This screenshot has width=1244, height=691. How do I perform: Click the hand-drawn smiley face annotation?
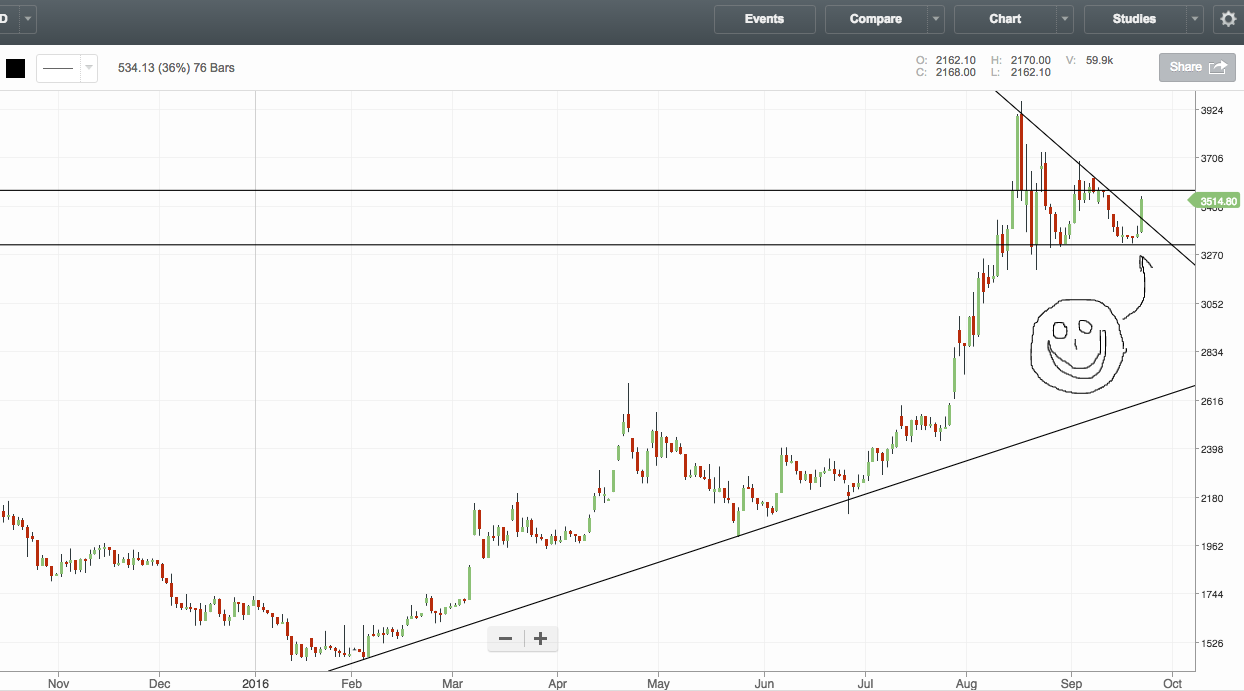(x=1076, y=342)
